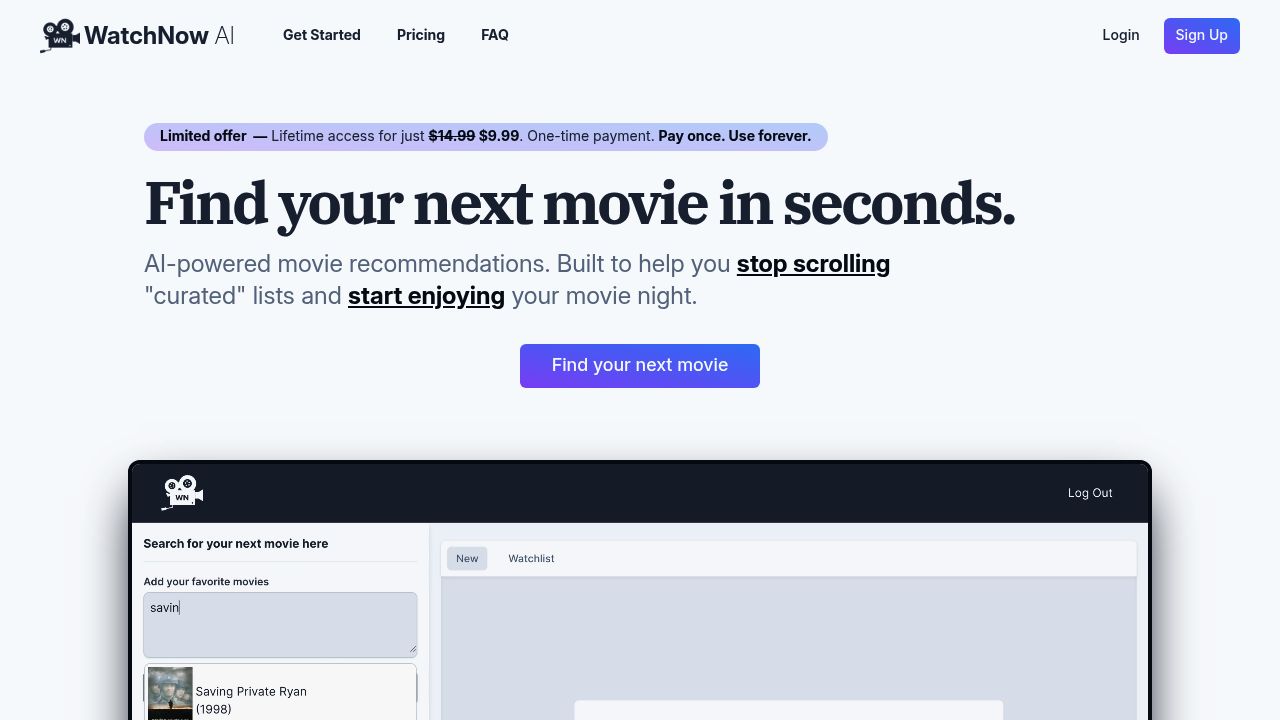Click the favorite movies text area

[280, 625]
